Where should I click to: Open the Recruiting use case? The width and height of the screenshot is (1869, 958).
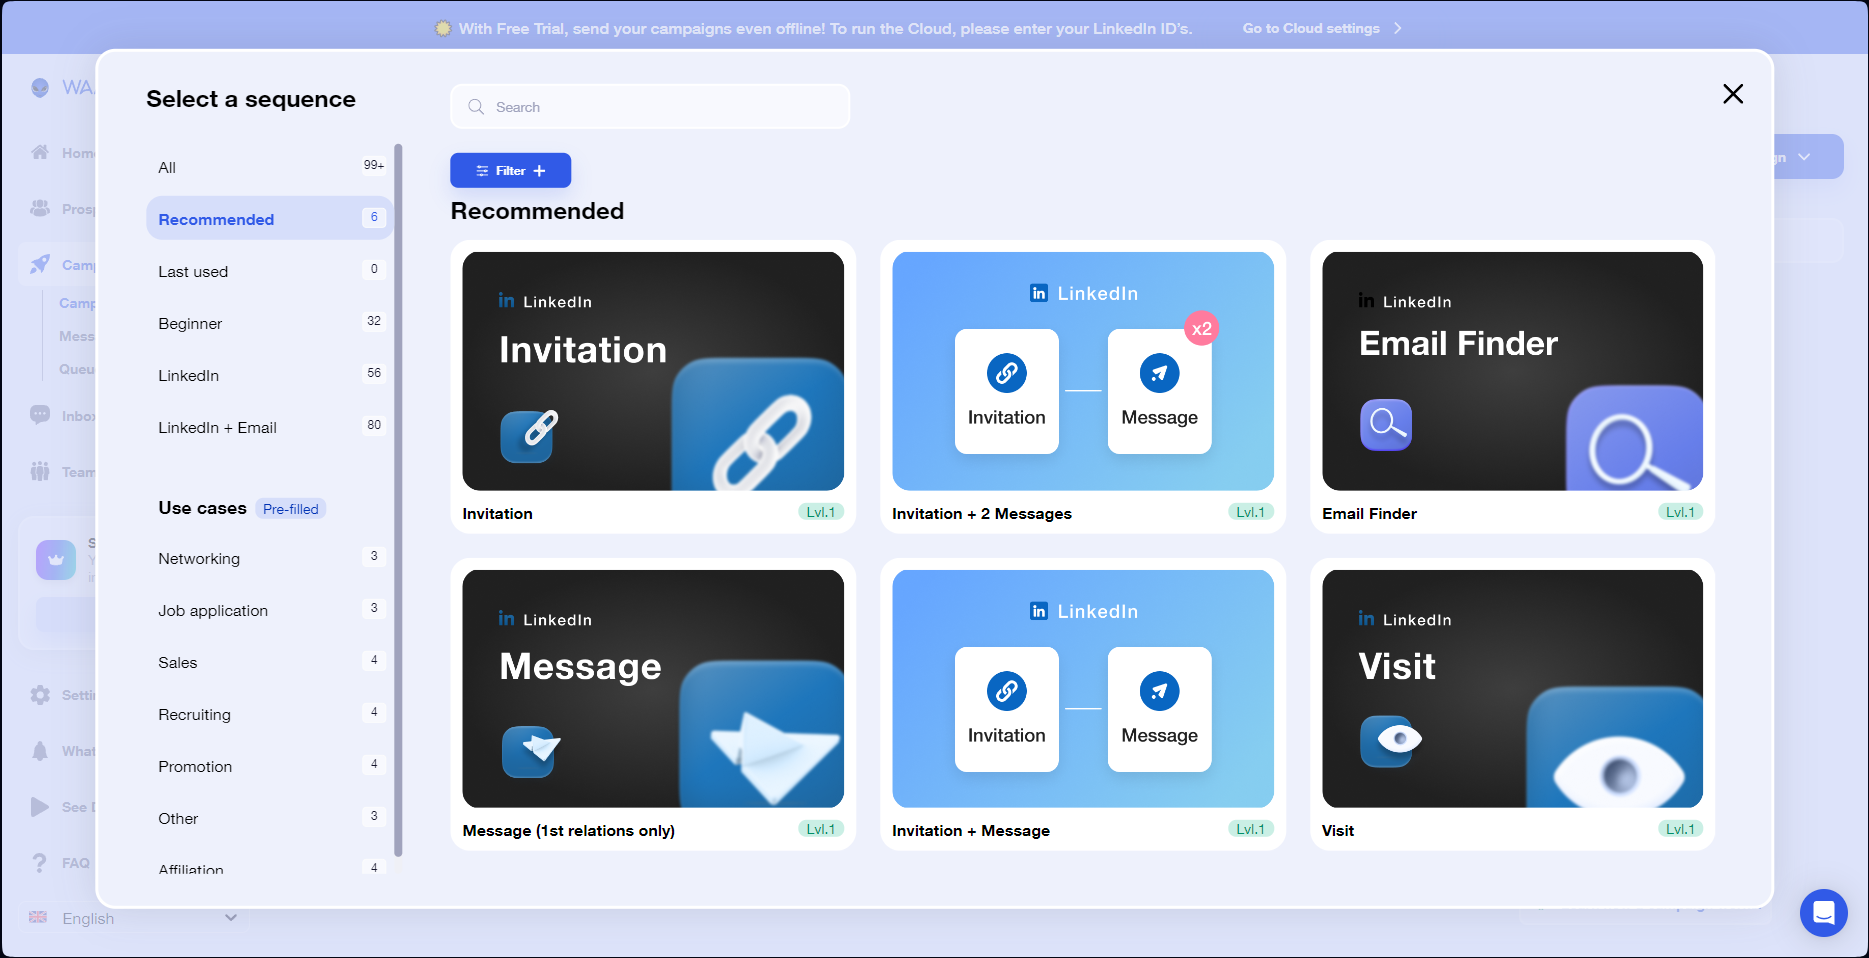point(269,714)
